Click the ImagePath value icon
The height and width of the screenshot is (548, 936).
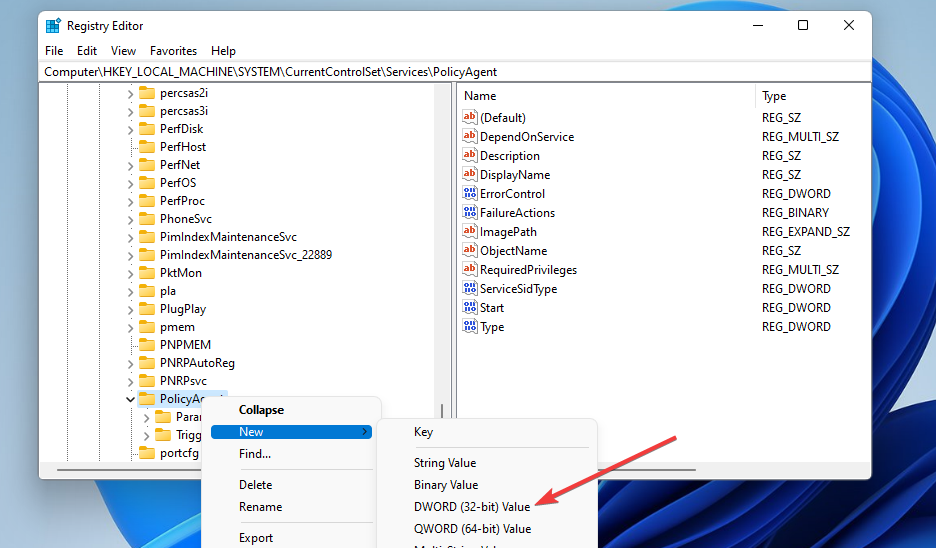(x=470, y=232)
